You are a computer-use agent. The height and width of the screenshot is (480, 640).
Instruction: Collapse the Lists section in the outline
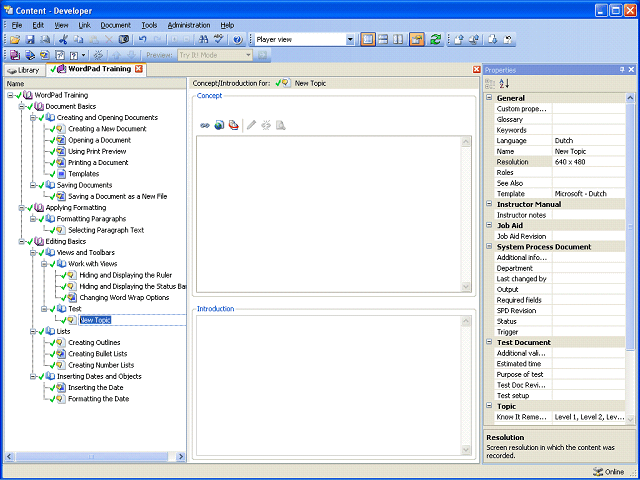[x=33, y=331]
